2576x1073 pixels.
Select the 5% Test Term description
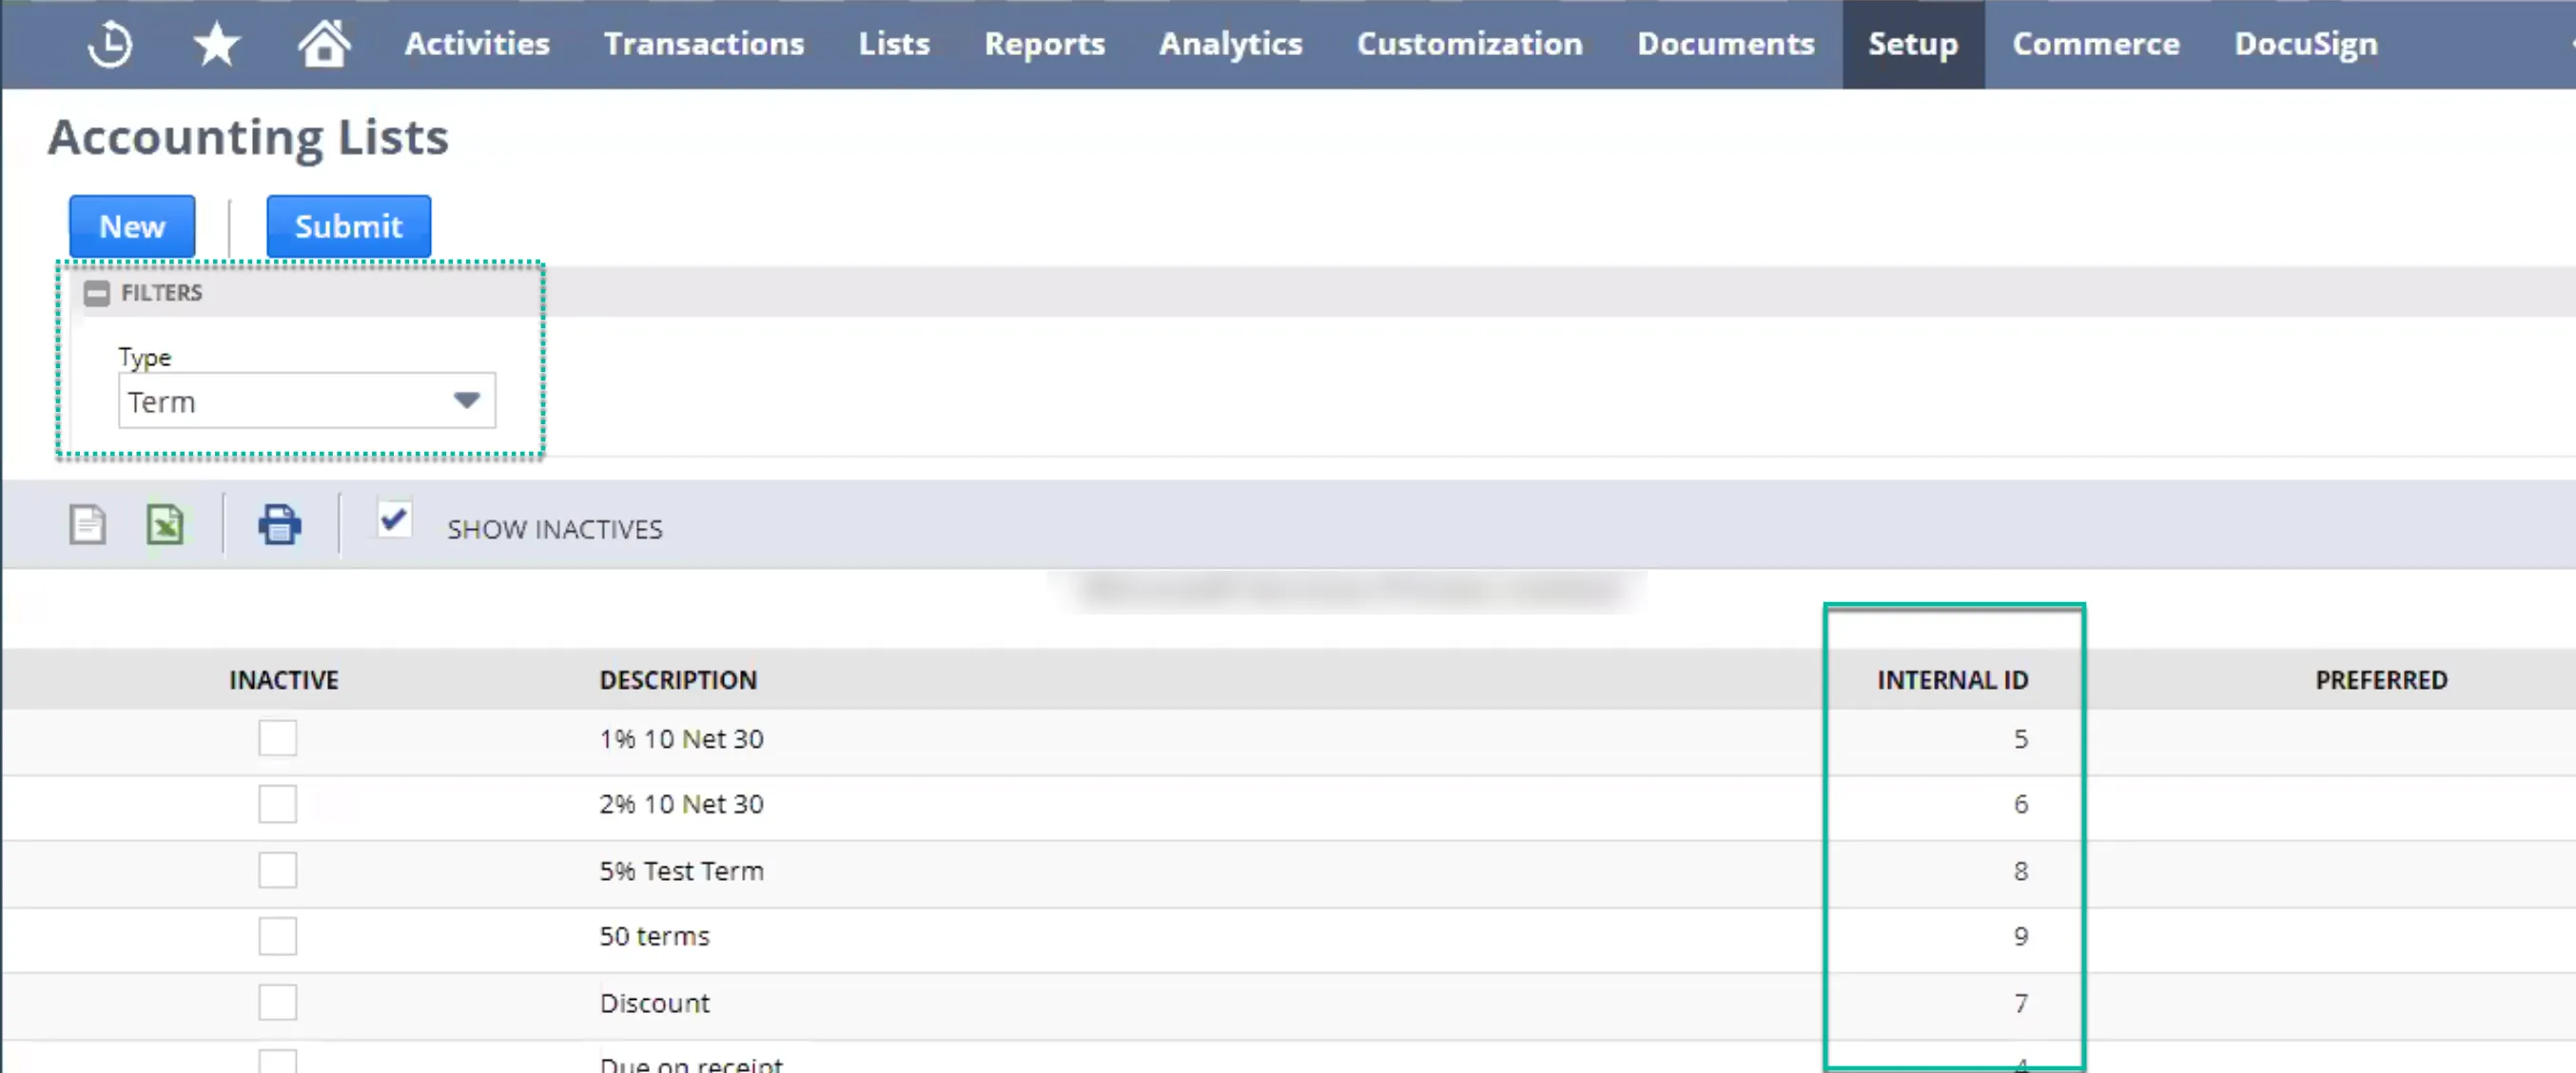[x=681, y=871]
